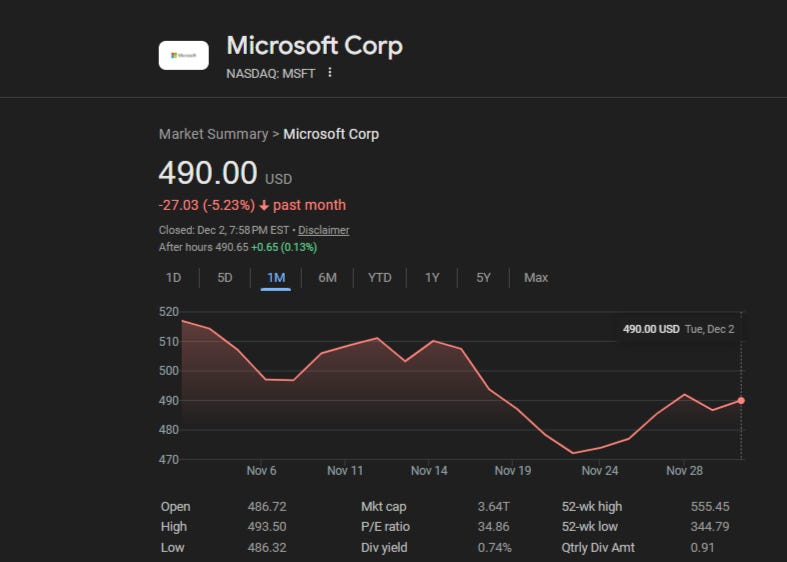Click the 470 y-axis label

[x=169, y=459]
